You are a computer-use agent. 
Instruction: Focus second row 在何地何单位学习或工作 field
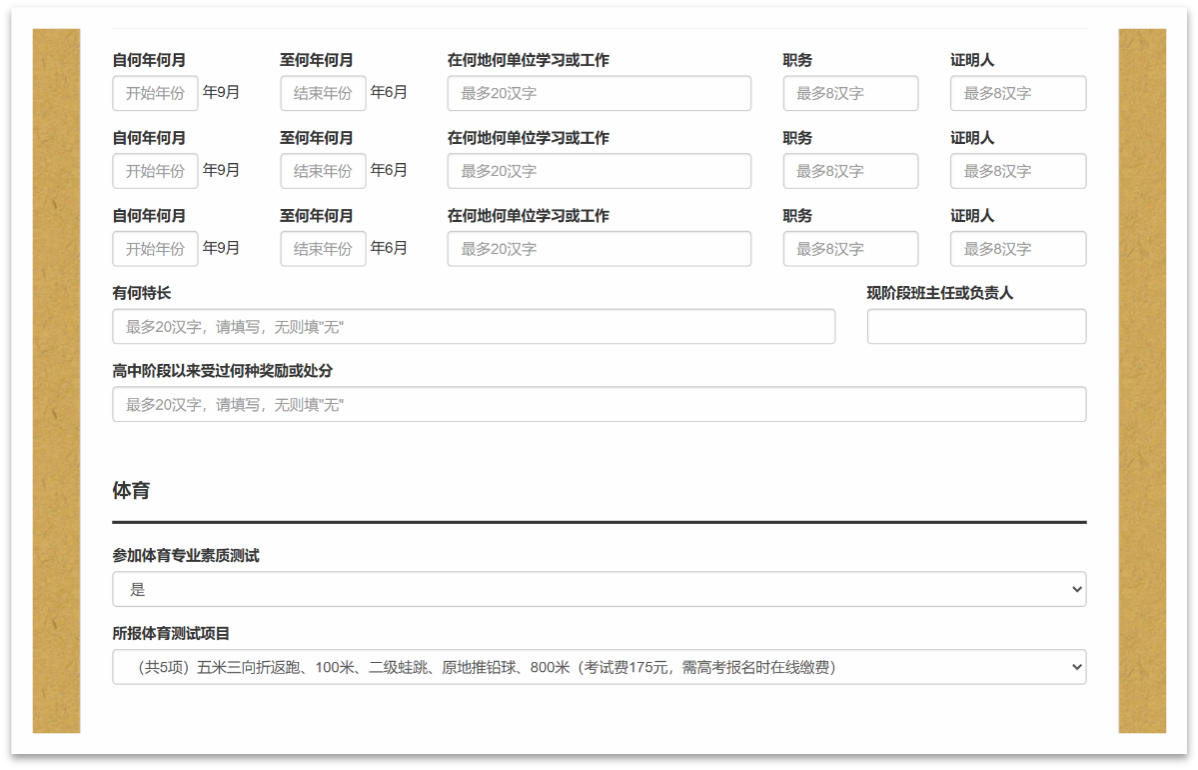pos(599,171)
